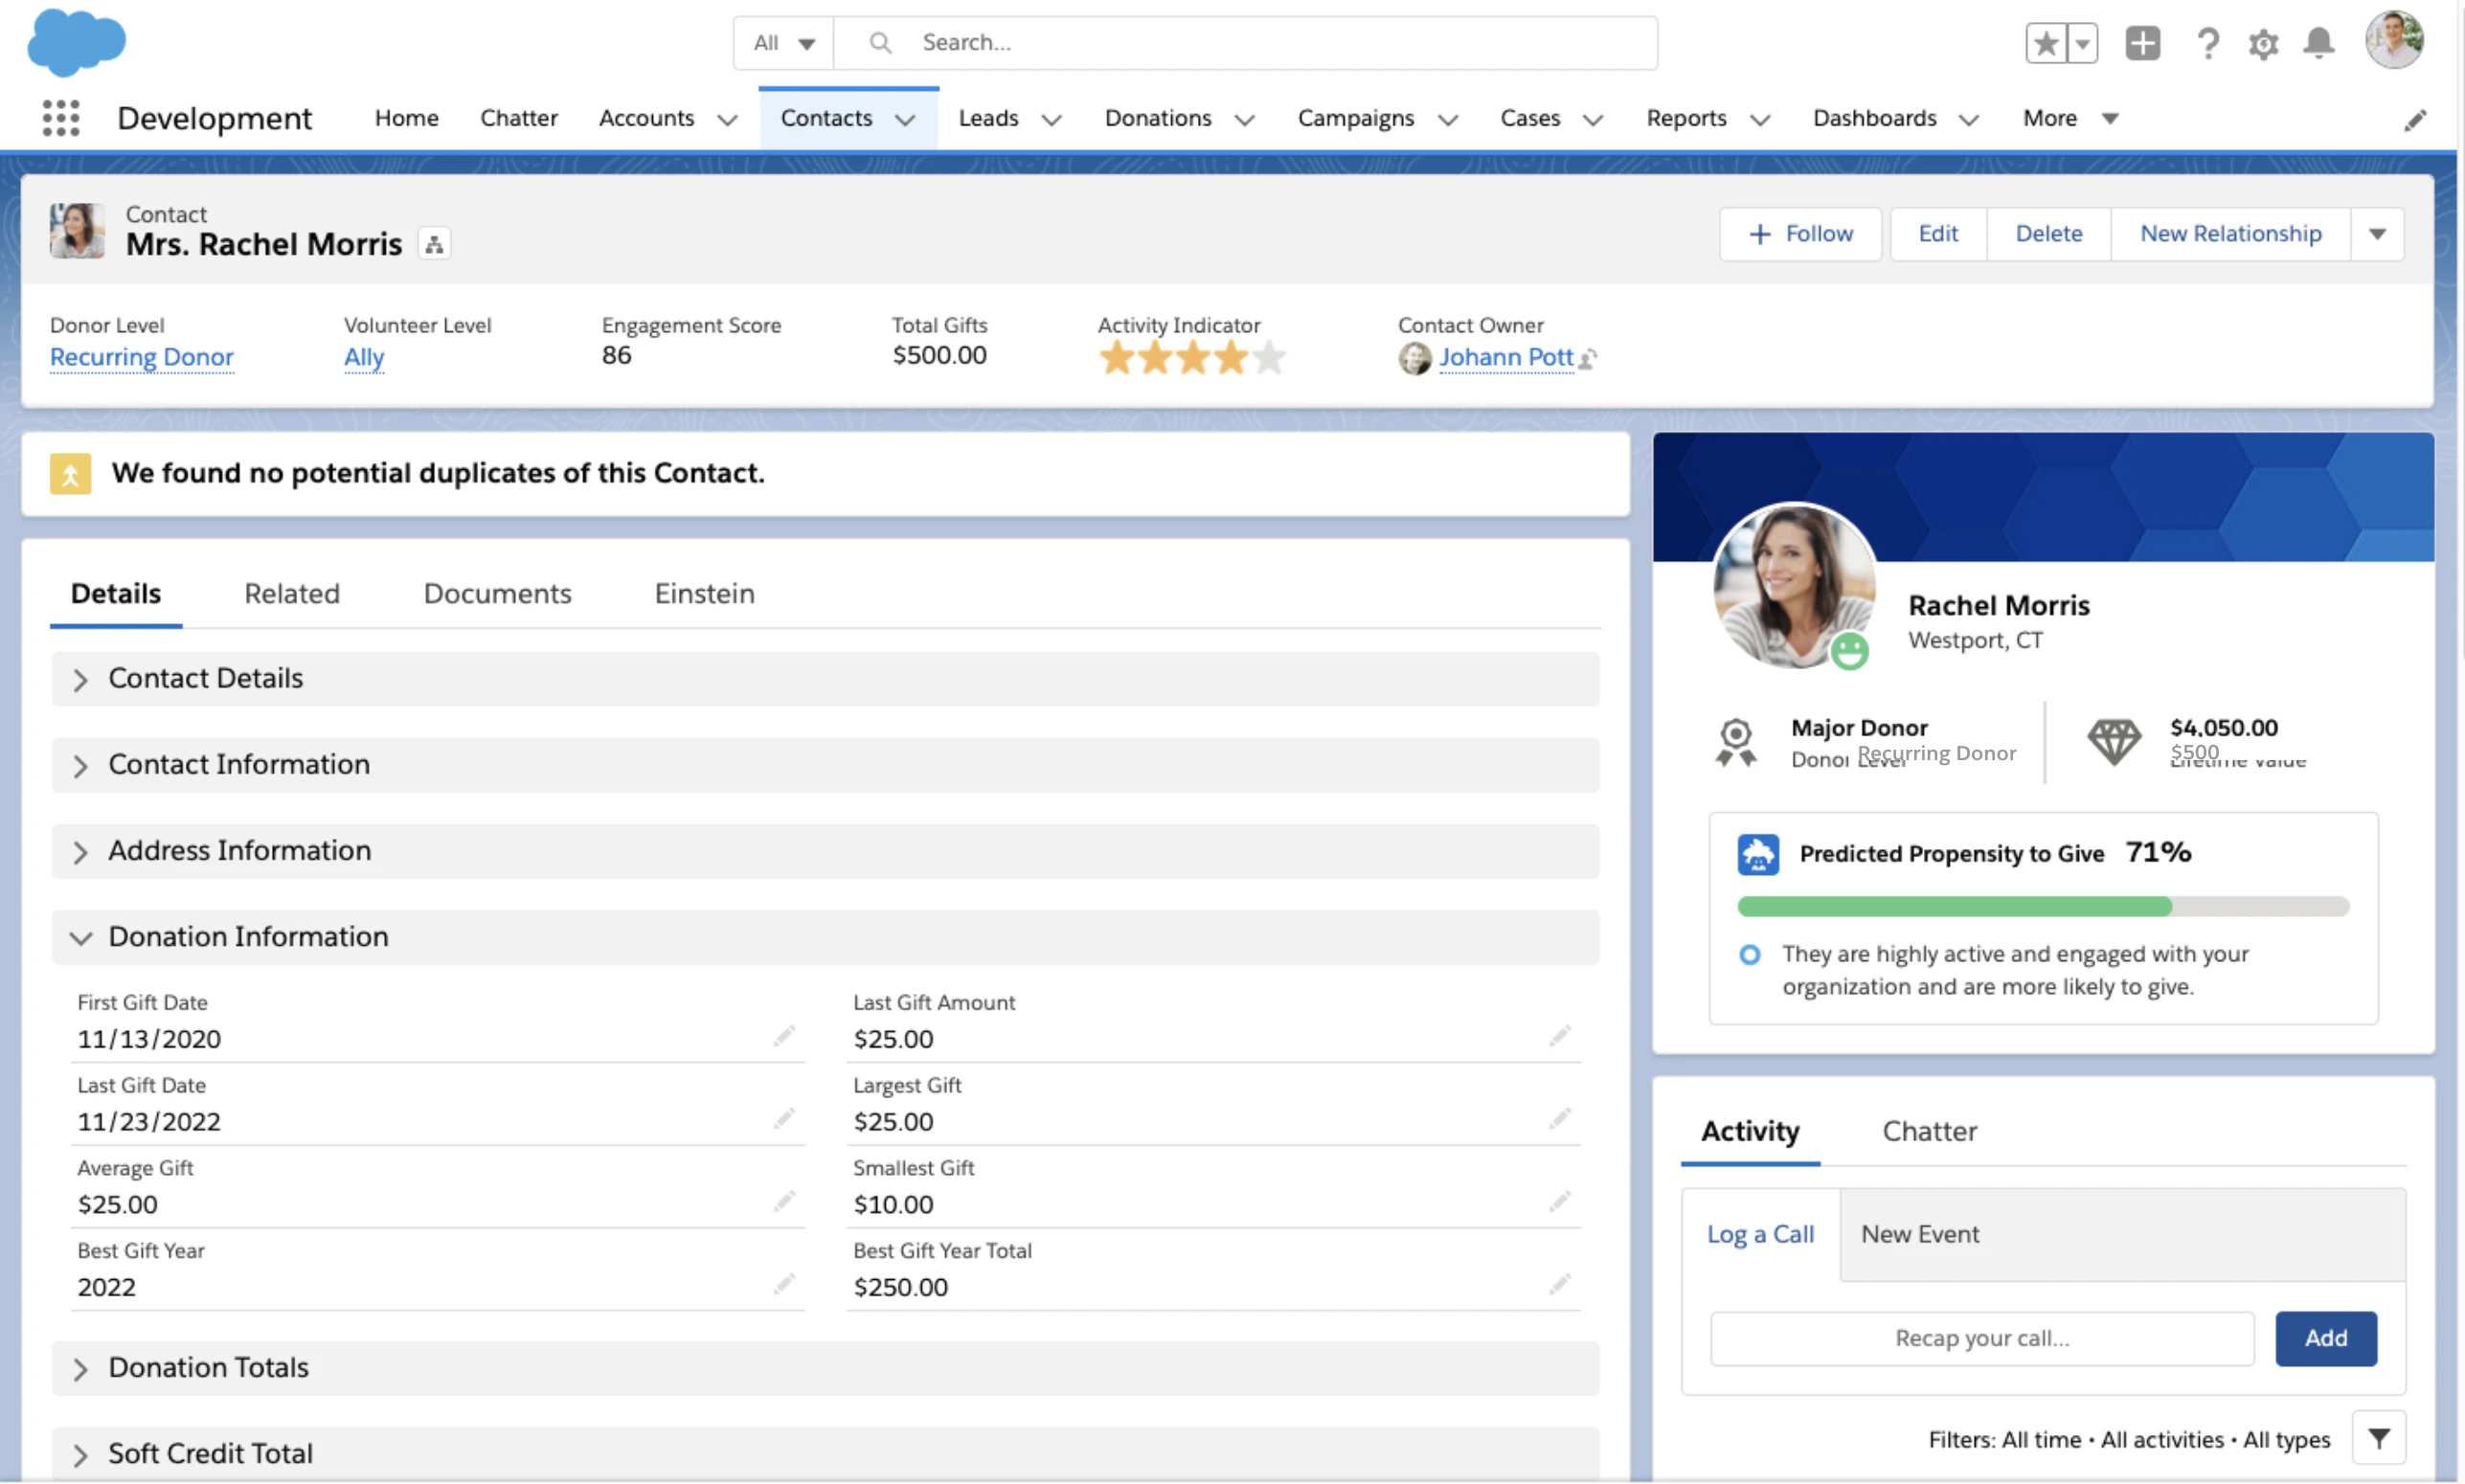This screenshot has height=1484, width=2465.
Task: Open the Recurring Donor link
Action: pyautogui.click(x=141, y=357)
